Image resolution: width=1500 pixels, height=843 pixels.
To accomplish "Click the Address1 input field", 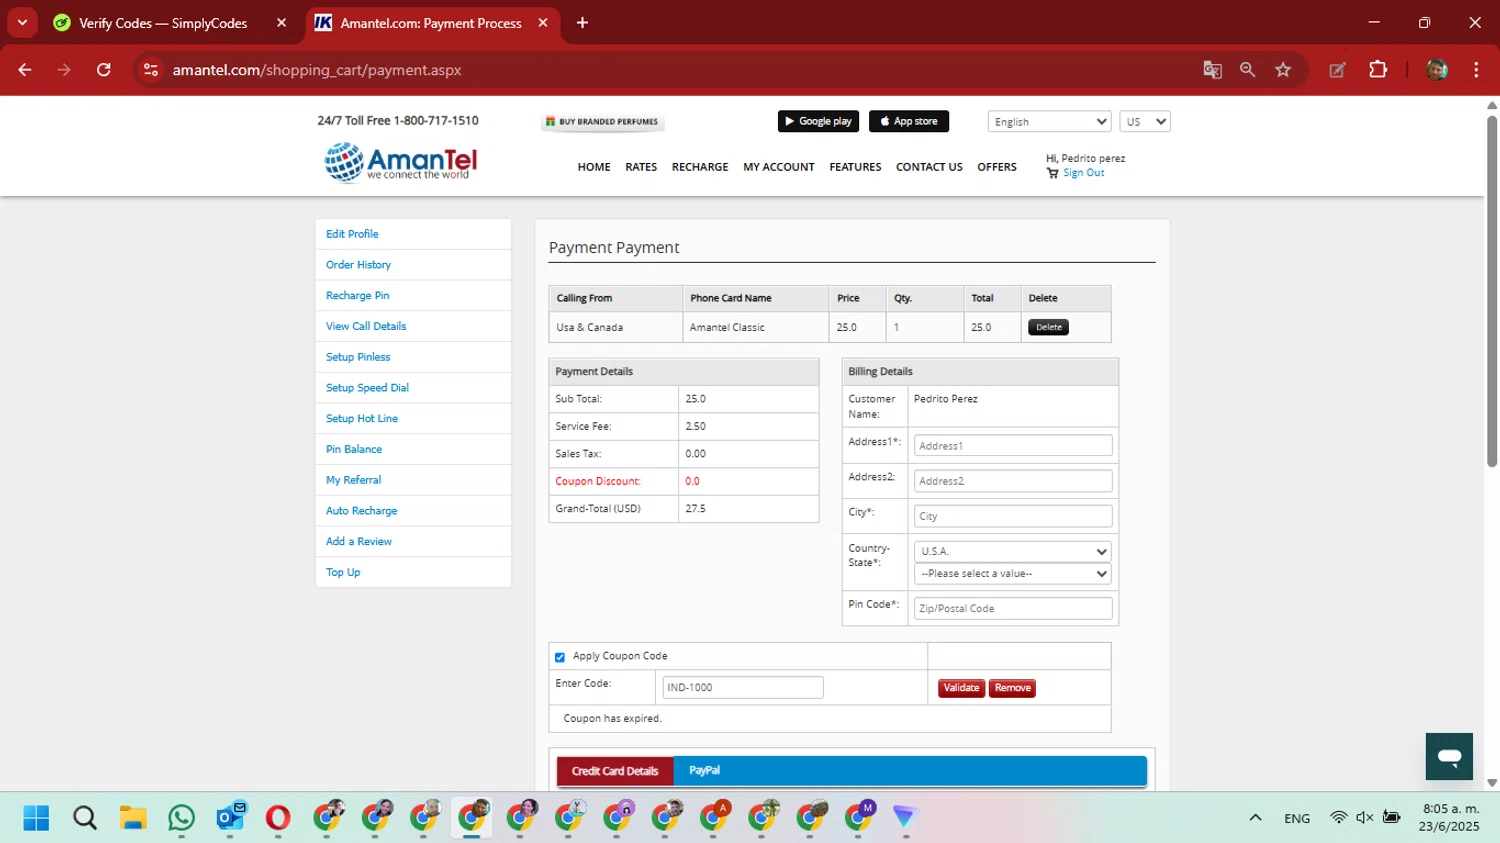I will coord(1013,446).
